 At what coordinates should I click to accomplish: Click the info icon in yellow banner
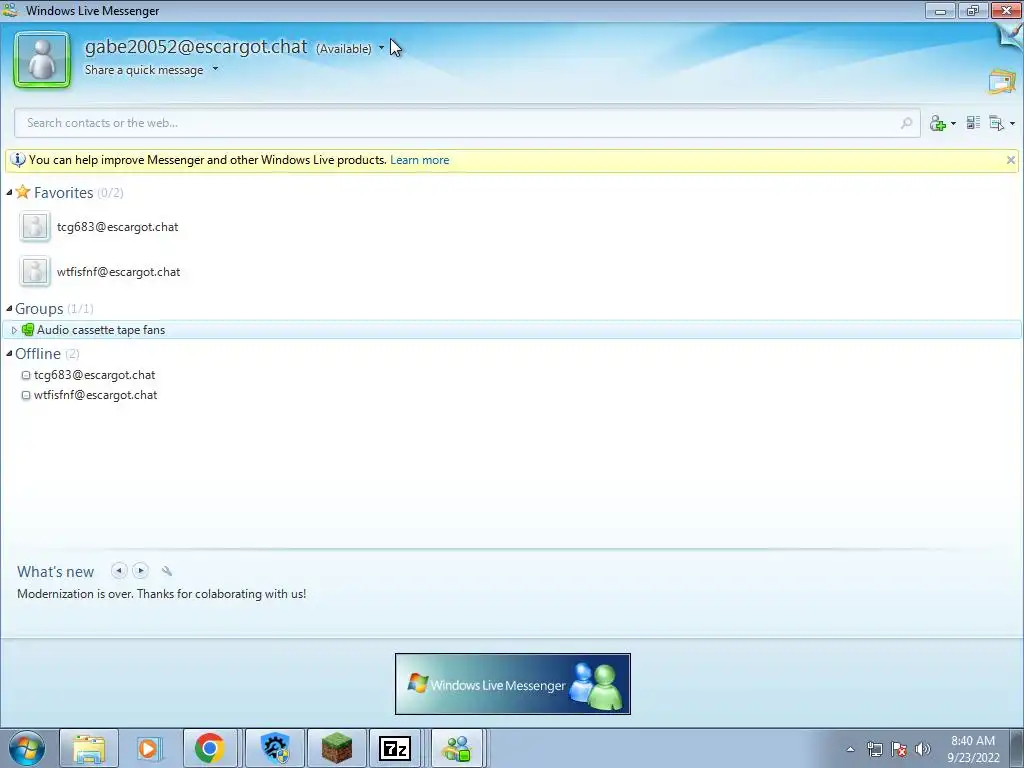pos(18,160)
